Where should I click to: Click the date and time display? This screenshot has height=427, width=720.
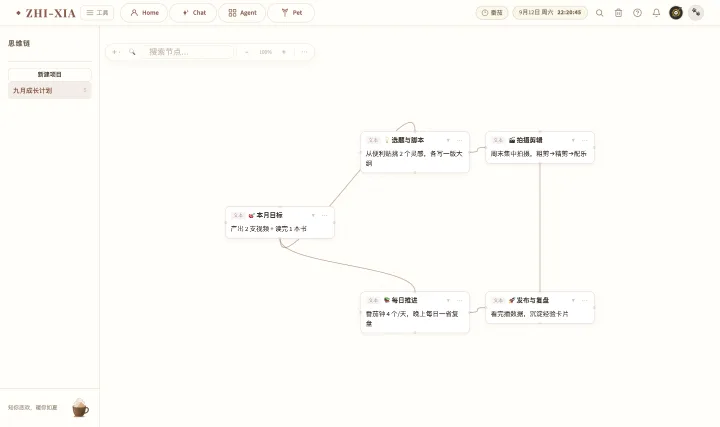(x=550, y=12)
